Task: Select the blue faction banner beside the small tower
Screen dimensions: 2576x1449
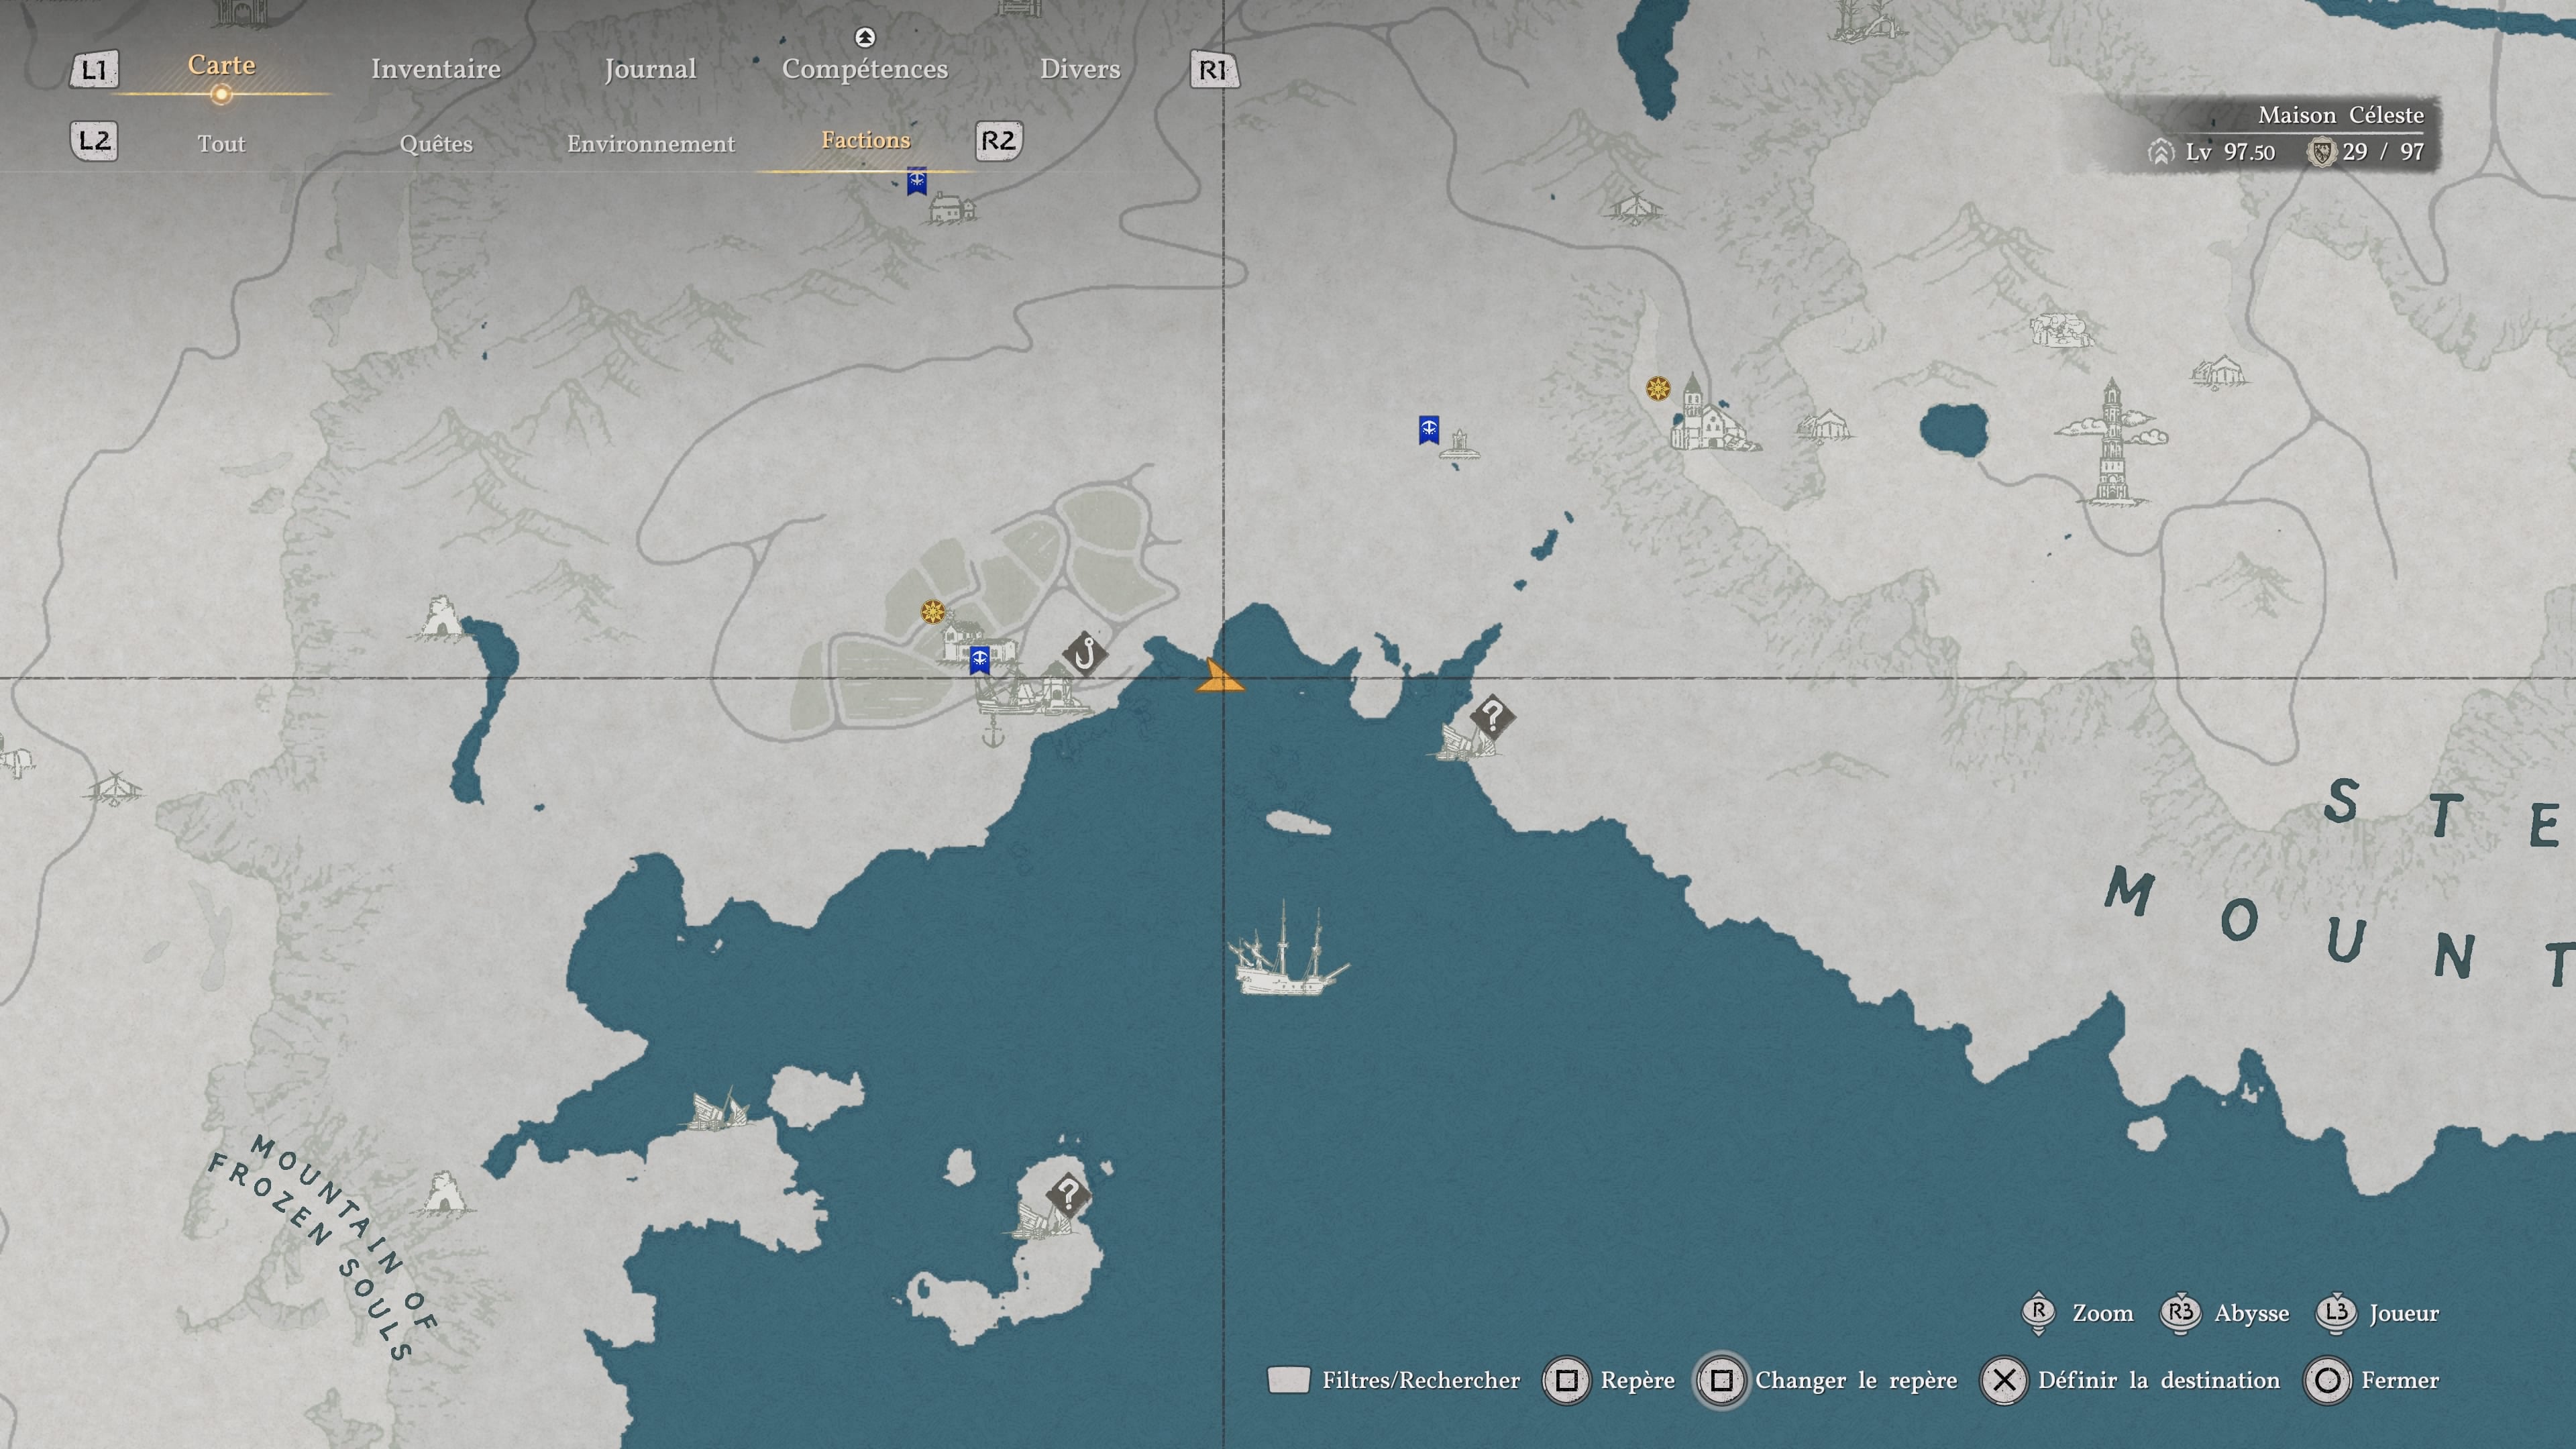Action: 1429,430
